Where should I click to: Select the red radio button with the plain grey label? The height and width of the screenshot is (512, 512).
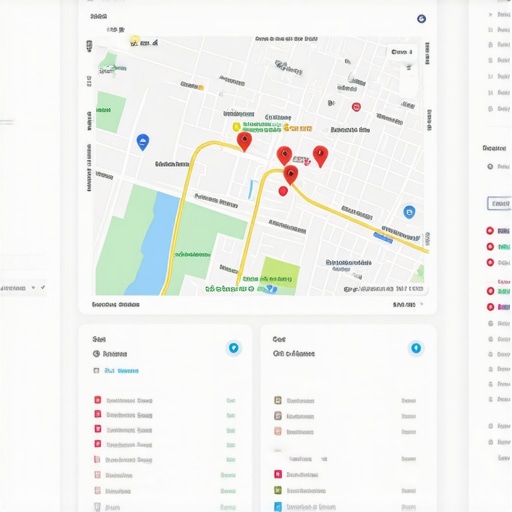(490, 262)
